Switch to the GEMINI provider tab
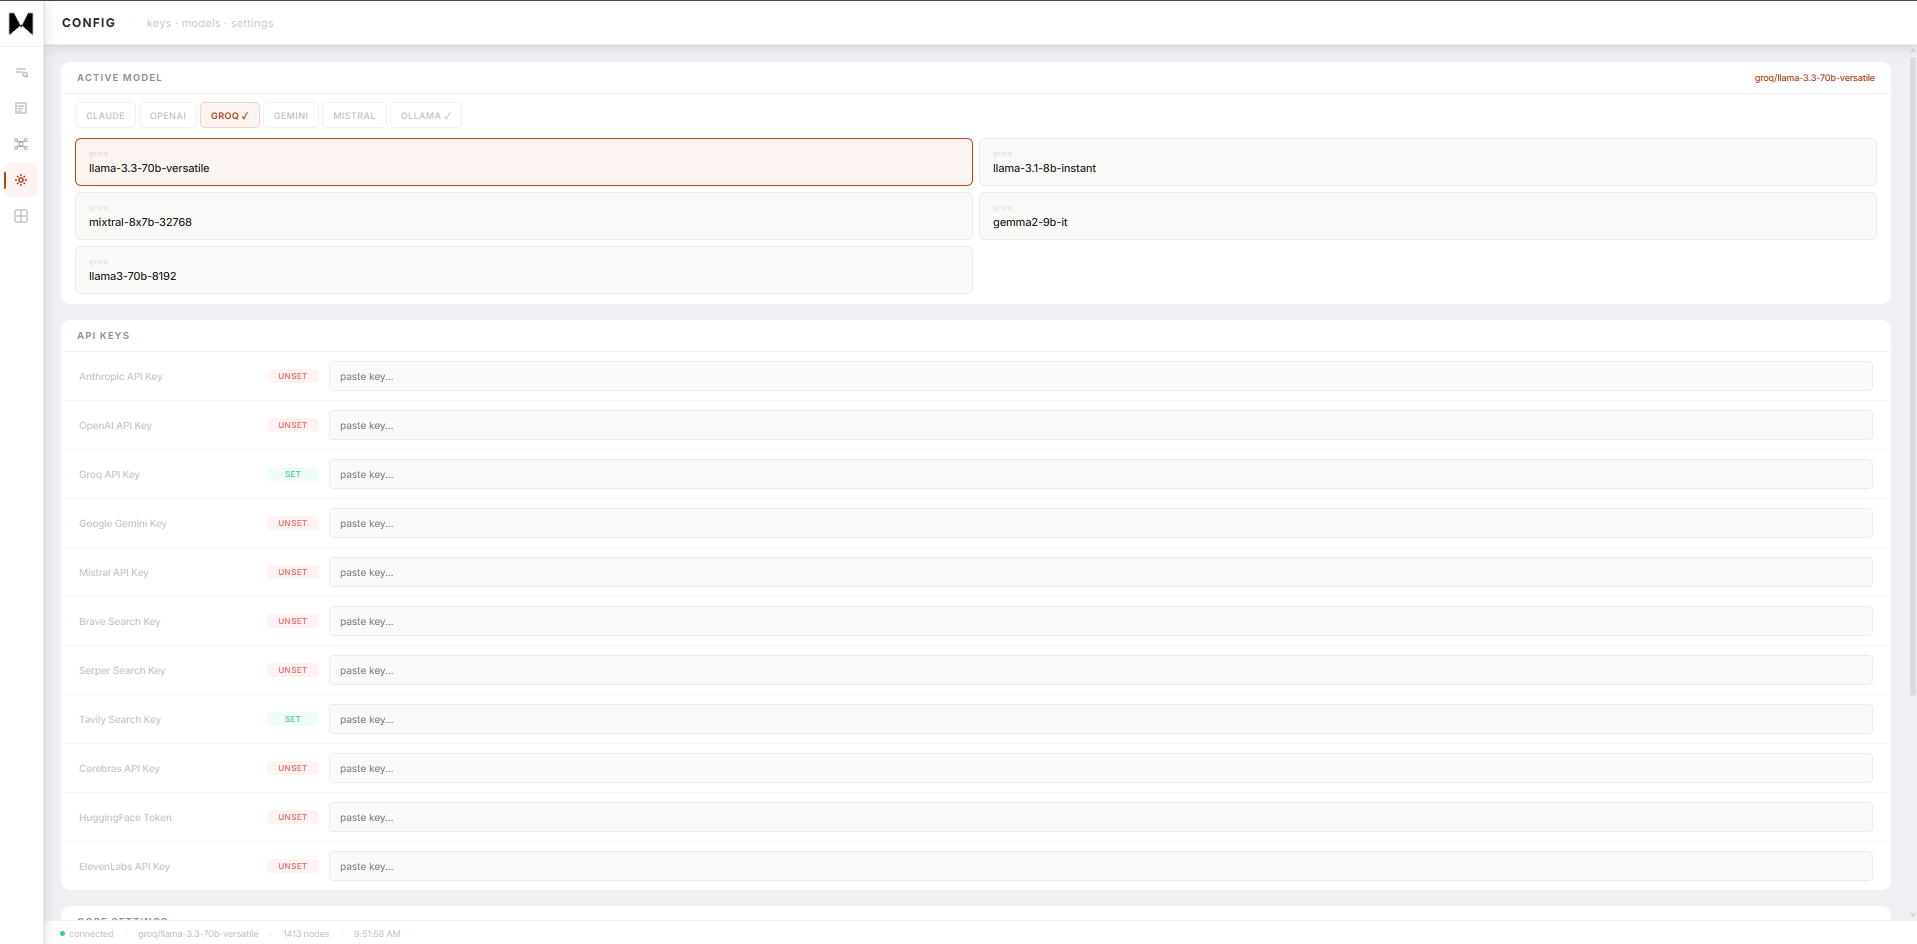The height and width of the screenshot is (944, 1917). point(291,116)
